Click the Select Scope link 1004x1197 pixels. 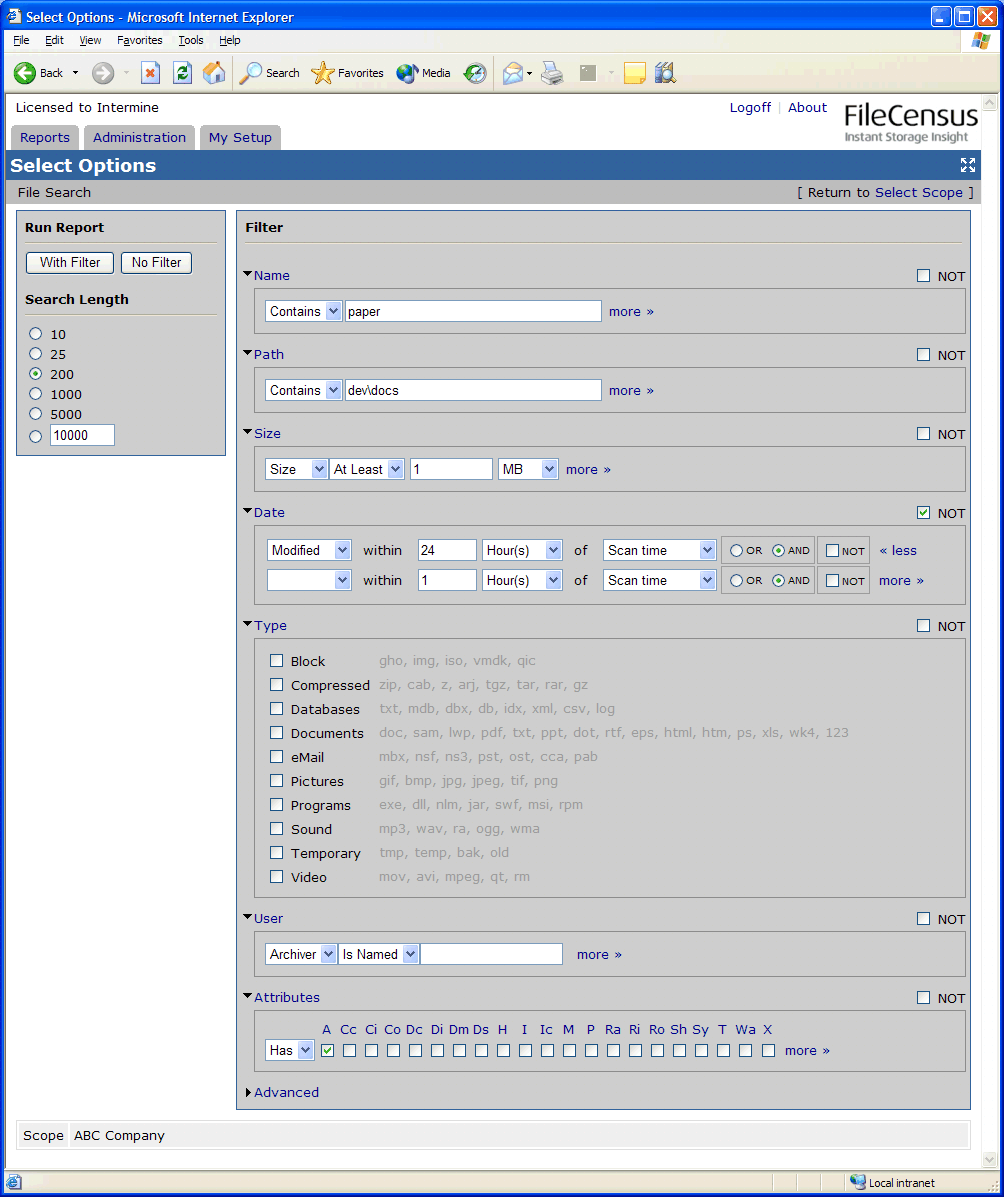(919, 192)
